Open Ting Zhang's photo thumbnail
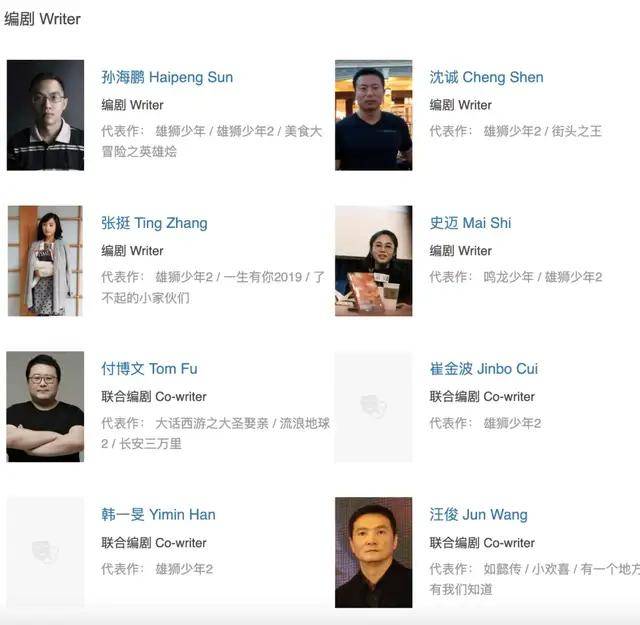Image resolution: width=640 pixels, height=625 pixels. coord(45,261)
